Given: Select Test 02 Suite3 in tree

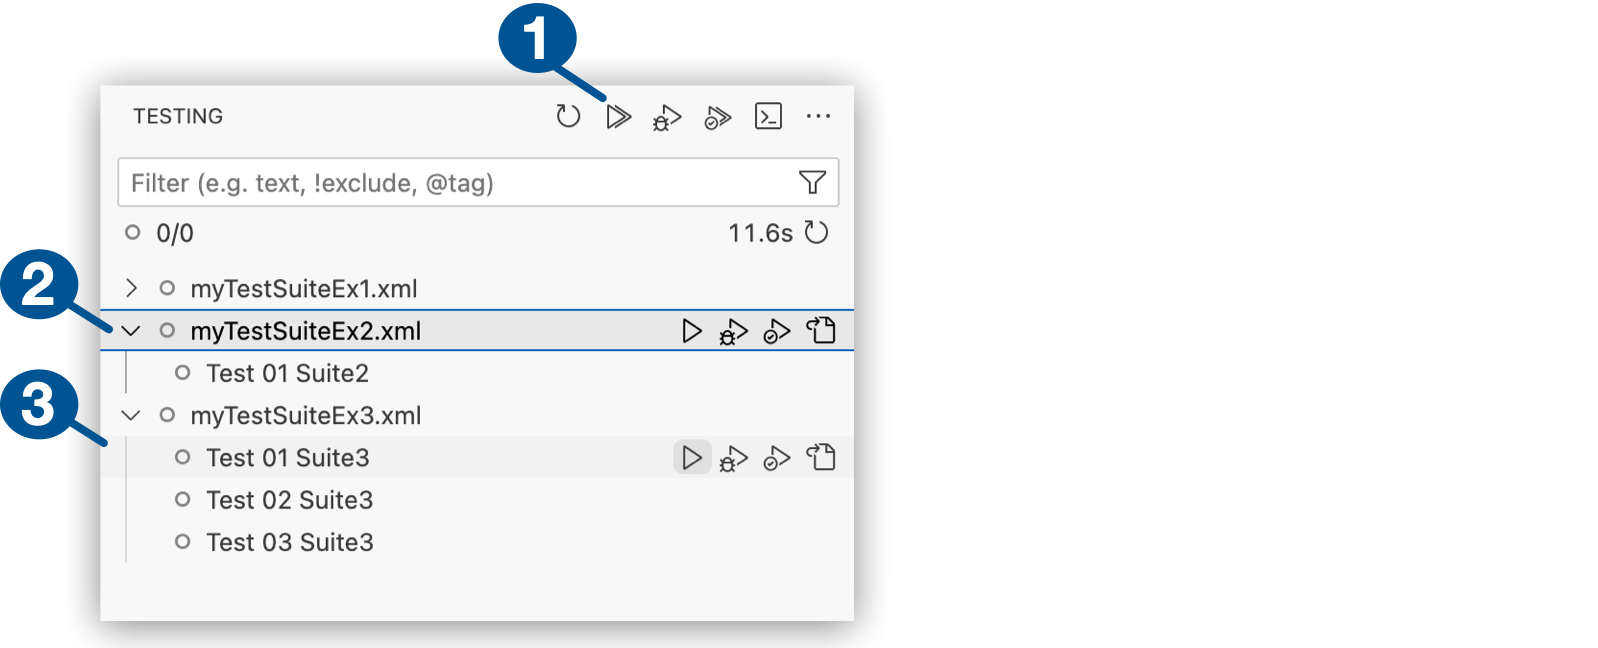Looking at the screenshot, I should pyautogui.click(x=289, y=500).
